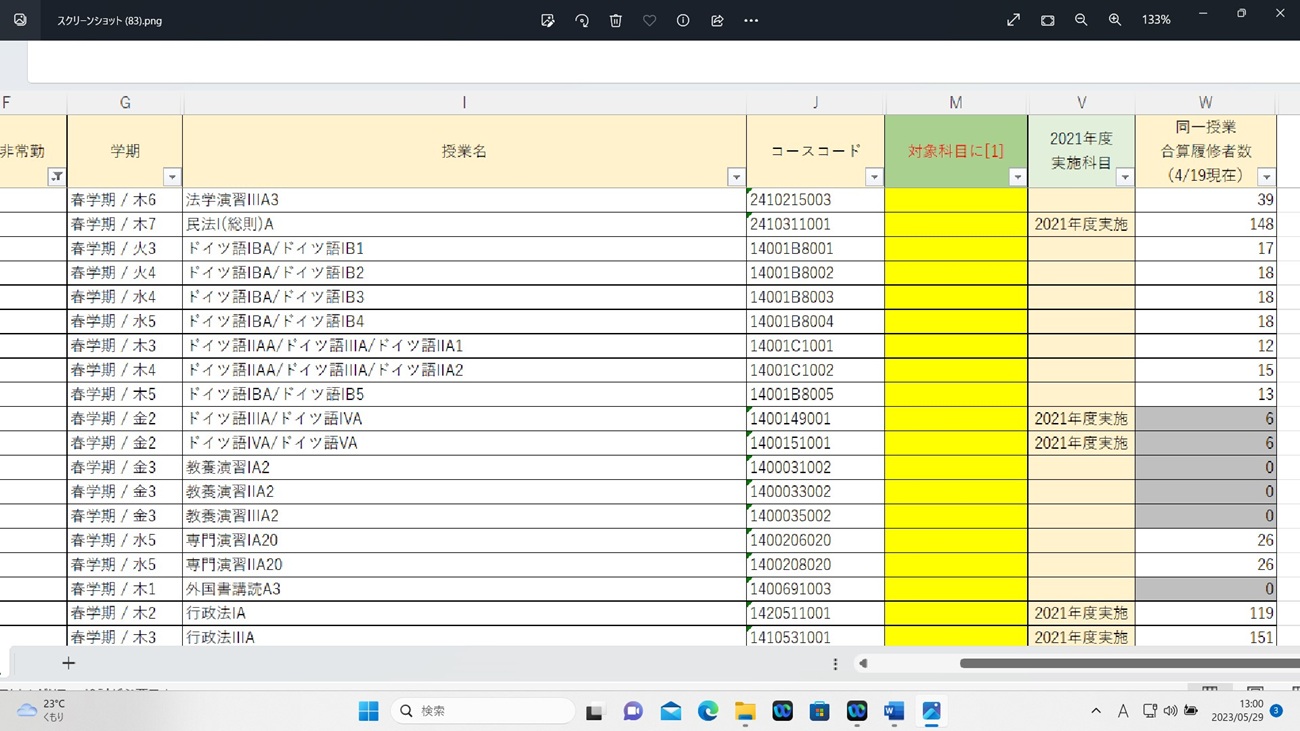Toggle the favorite heart for this image
This screenshot has width=1300, height=731.
click(649, 20)
